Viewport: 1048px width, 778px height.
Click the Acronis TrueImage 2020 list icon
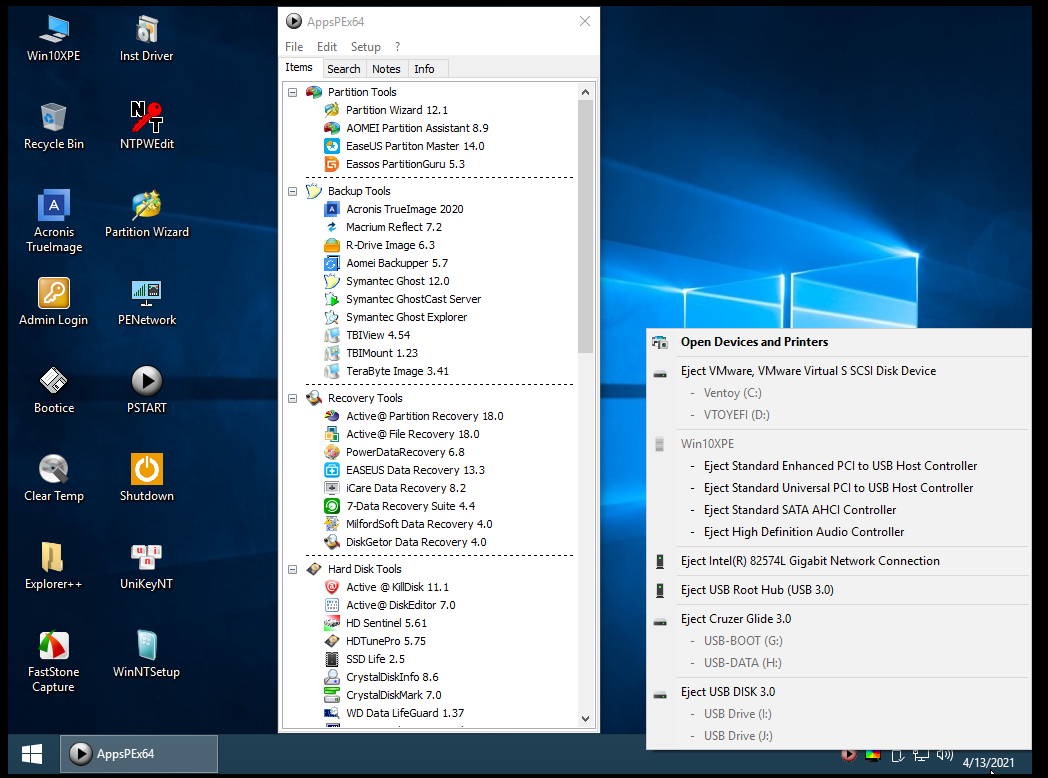pos(332,209)
